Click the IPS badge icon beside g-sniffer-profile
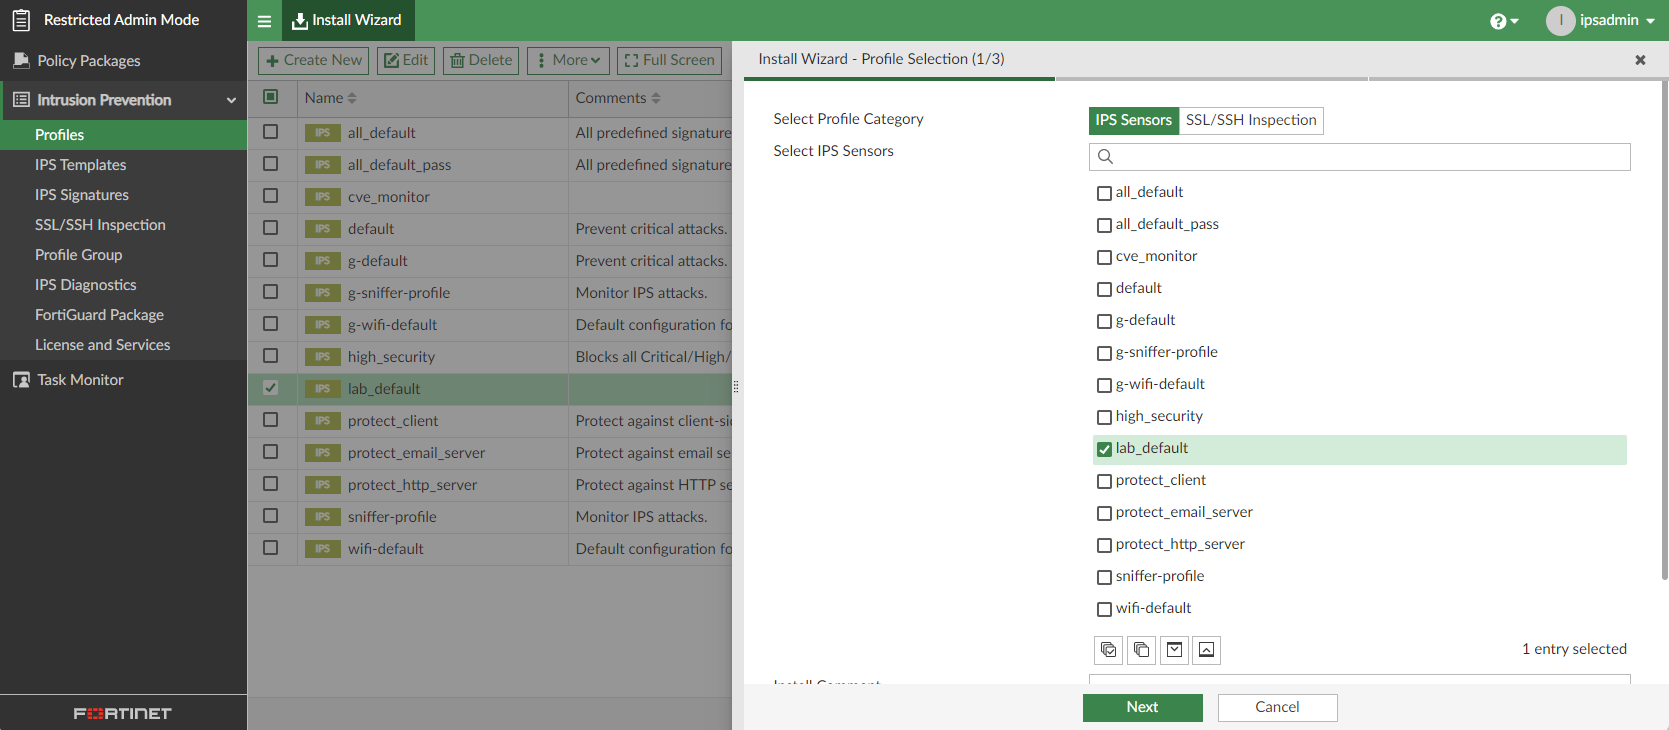Image resolution: width=1669 pixels, height=730 pixels. pos(322,293)
